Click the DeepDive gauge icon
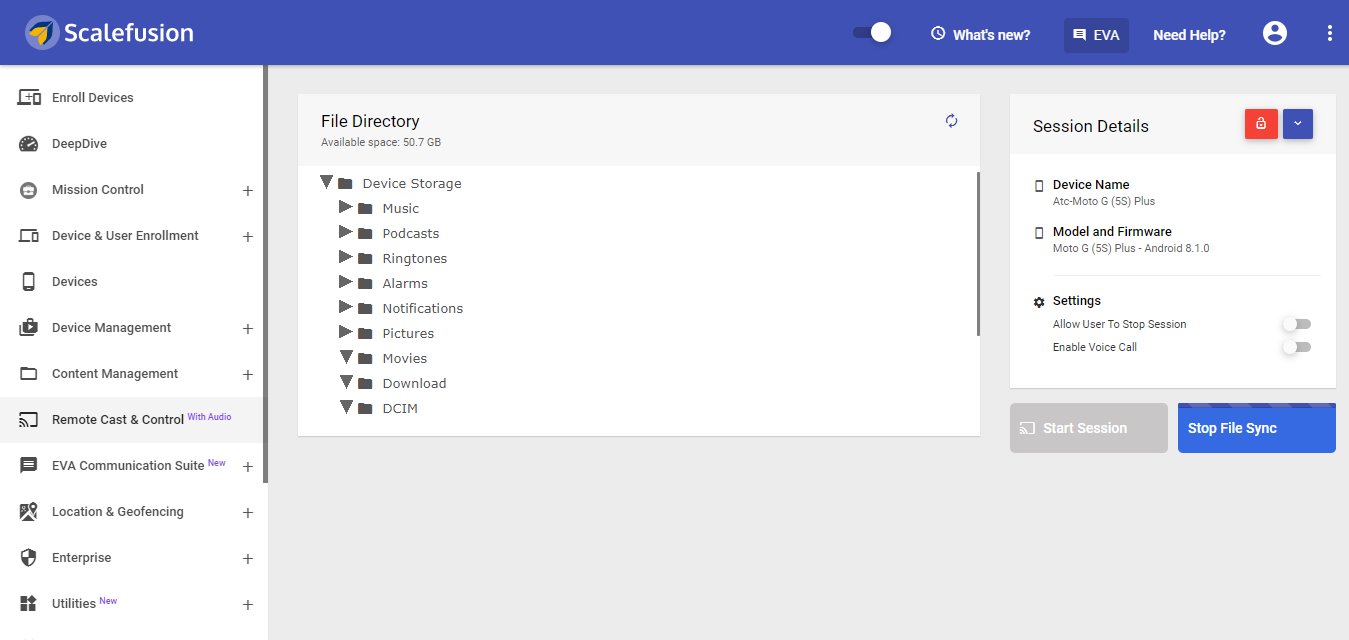1349x640 pixels. click(29, 144)
